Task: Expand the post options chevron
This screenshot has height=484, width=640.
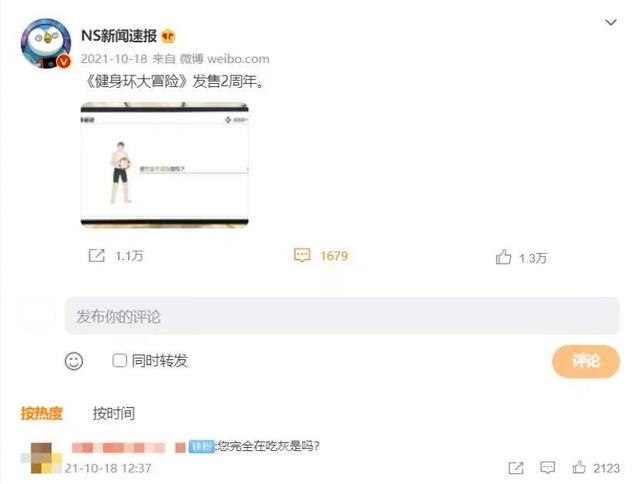Action: [611, 22]
